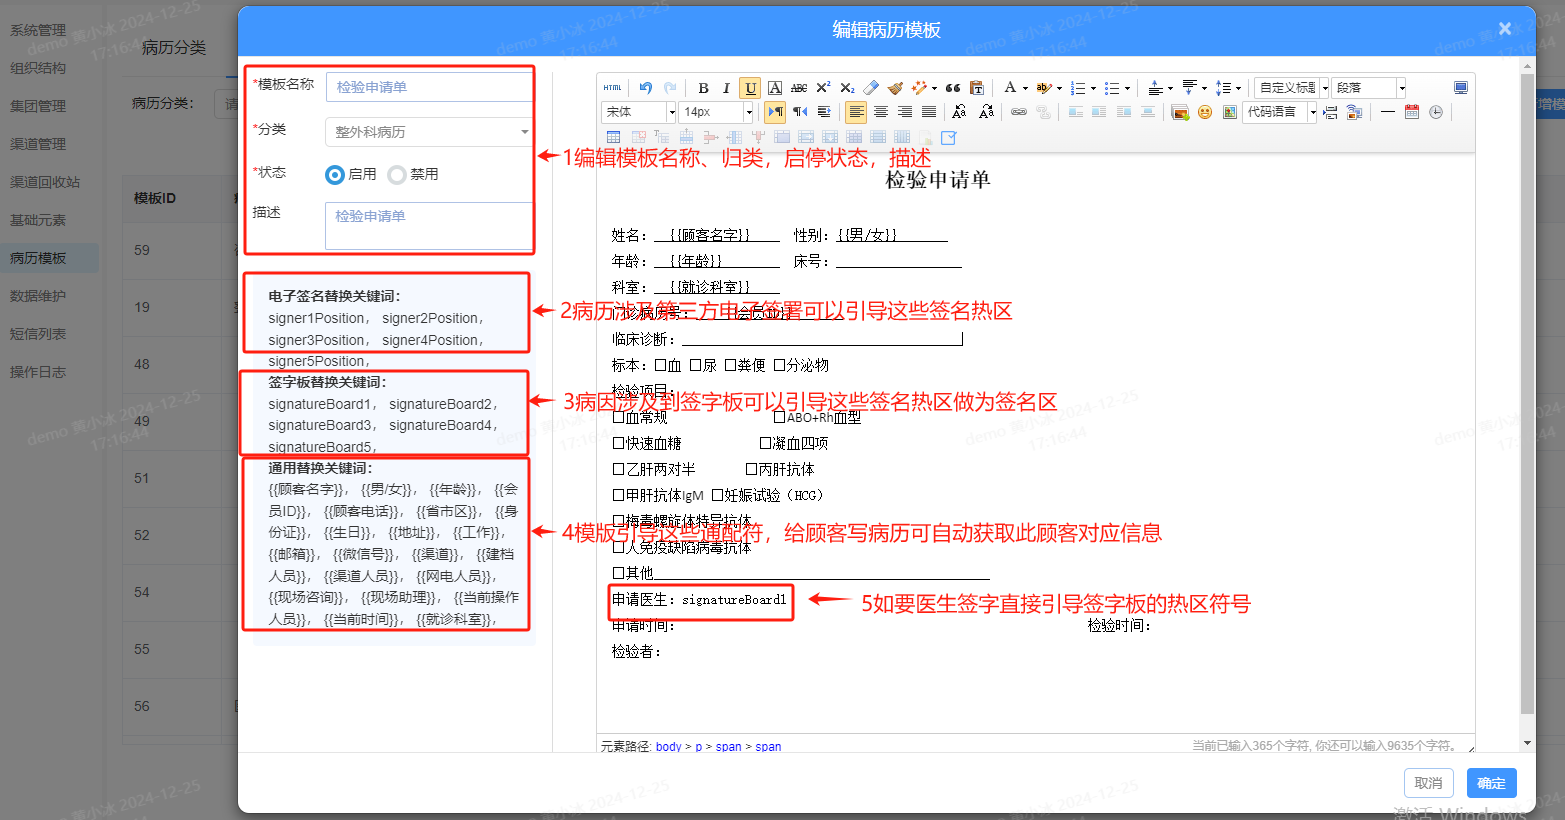Open the 段落 paragraph format dropdown

(x=1369, y=88)
